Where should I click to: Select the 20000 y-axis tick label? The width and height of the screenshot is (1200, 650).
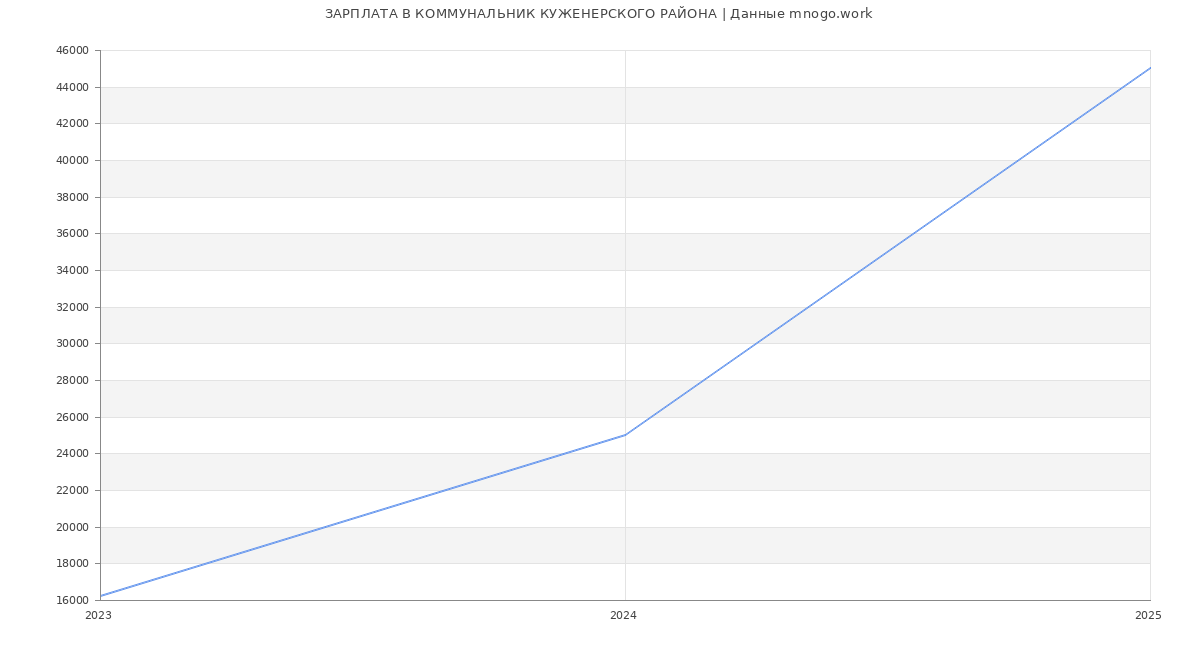pos(72,528)
